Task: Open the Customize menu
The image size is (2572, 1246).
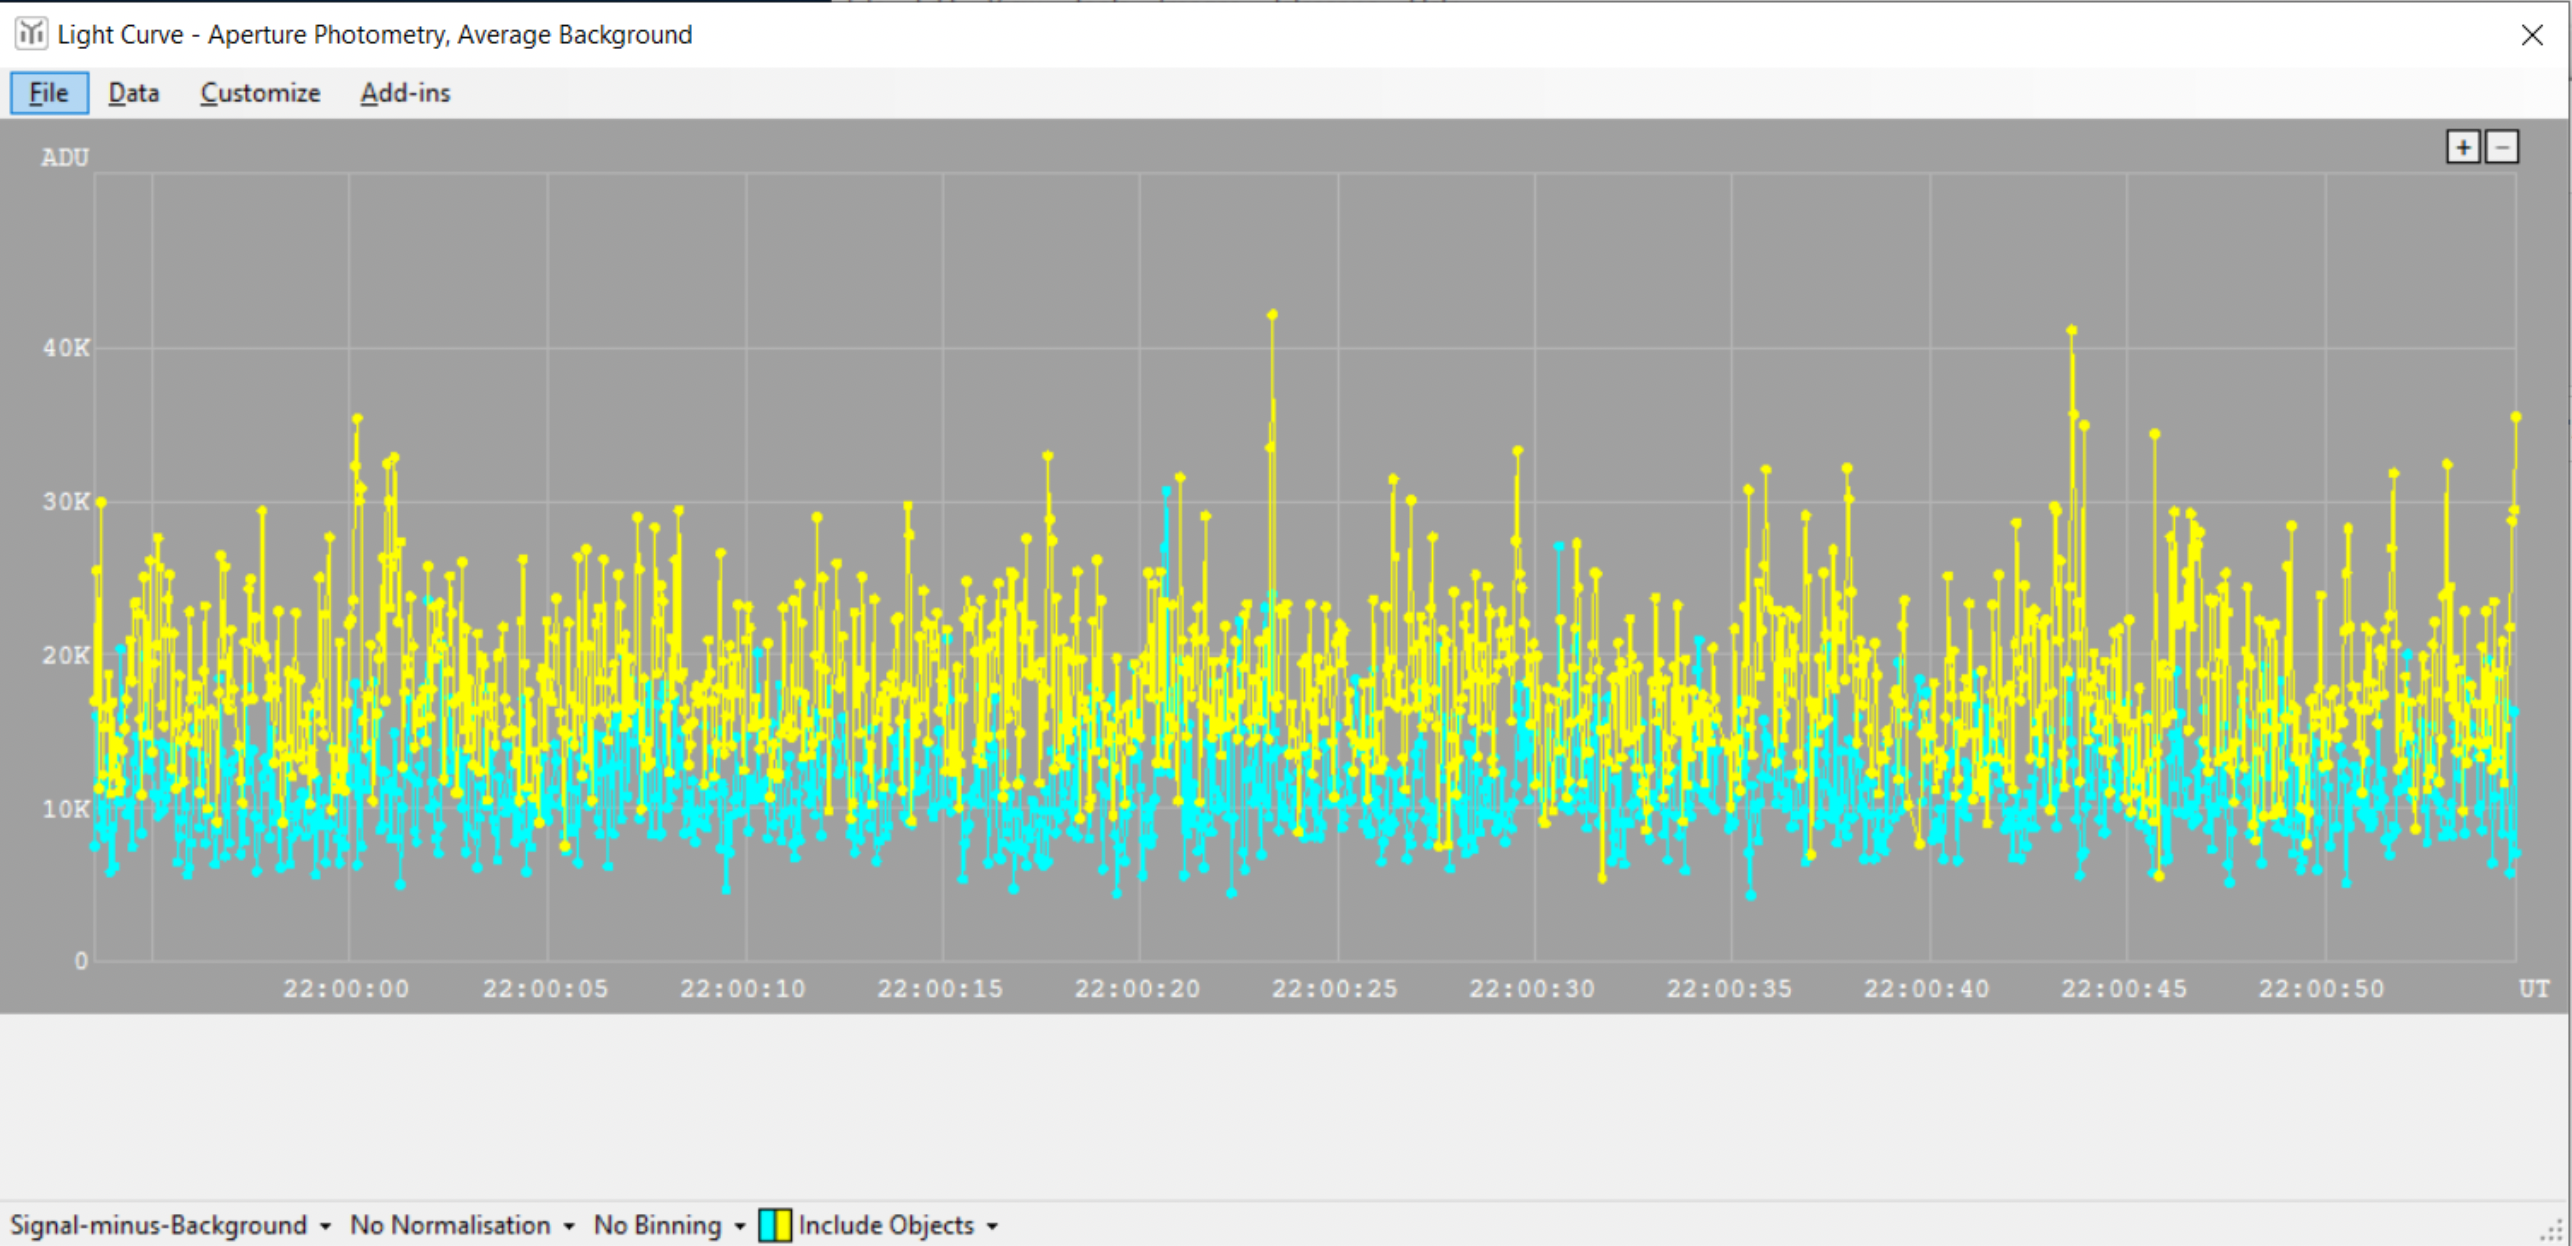Action: [260, 93]
